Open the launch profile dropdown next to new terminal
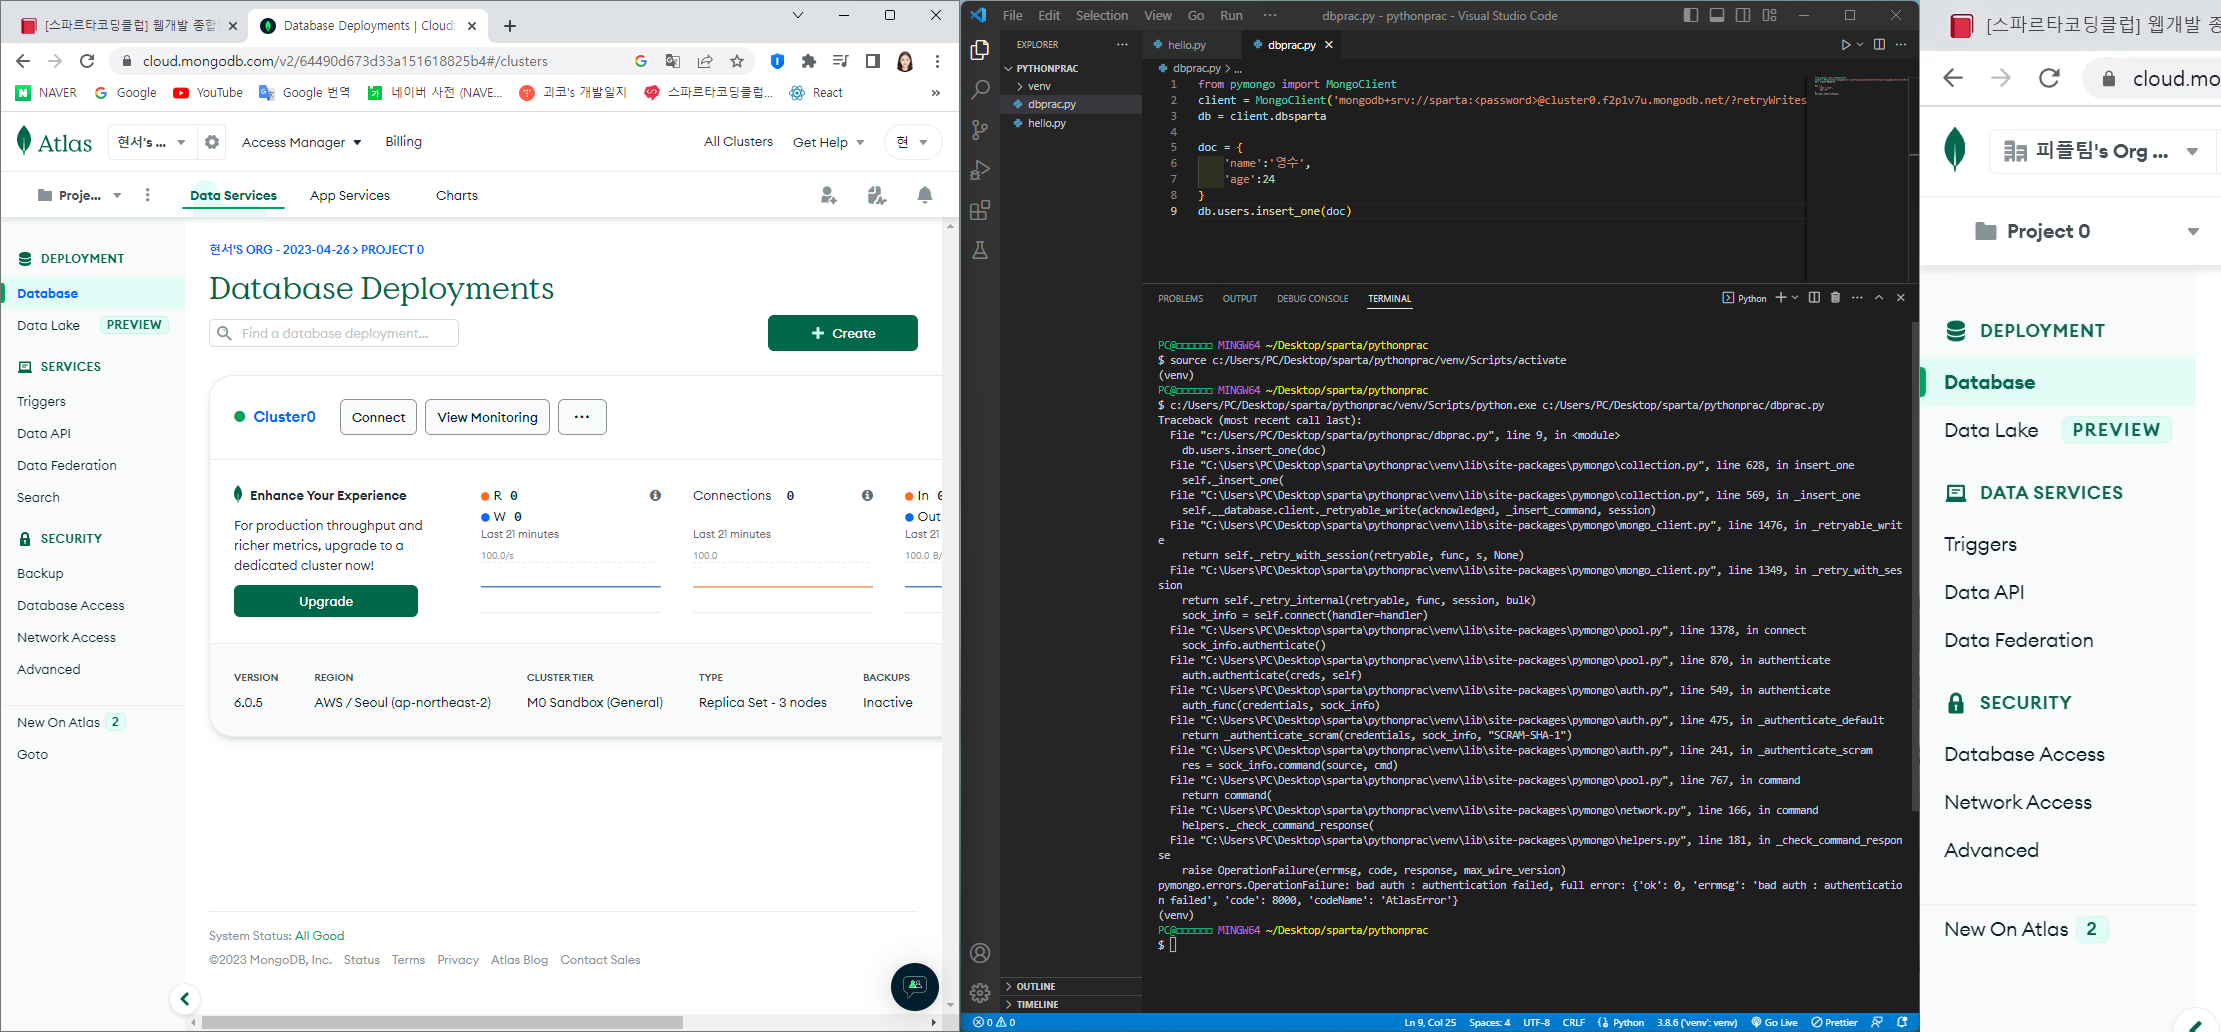The height and width of the screenshot is (1032, 2221). click(x=1795, y=298)
